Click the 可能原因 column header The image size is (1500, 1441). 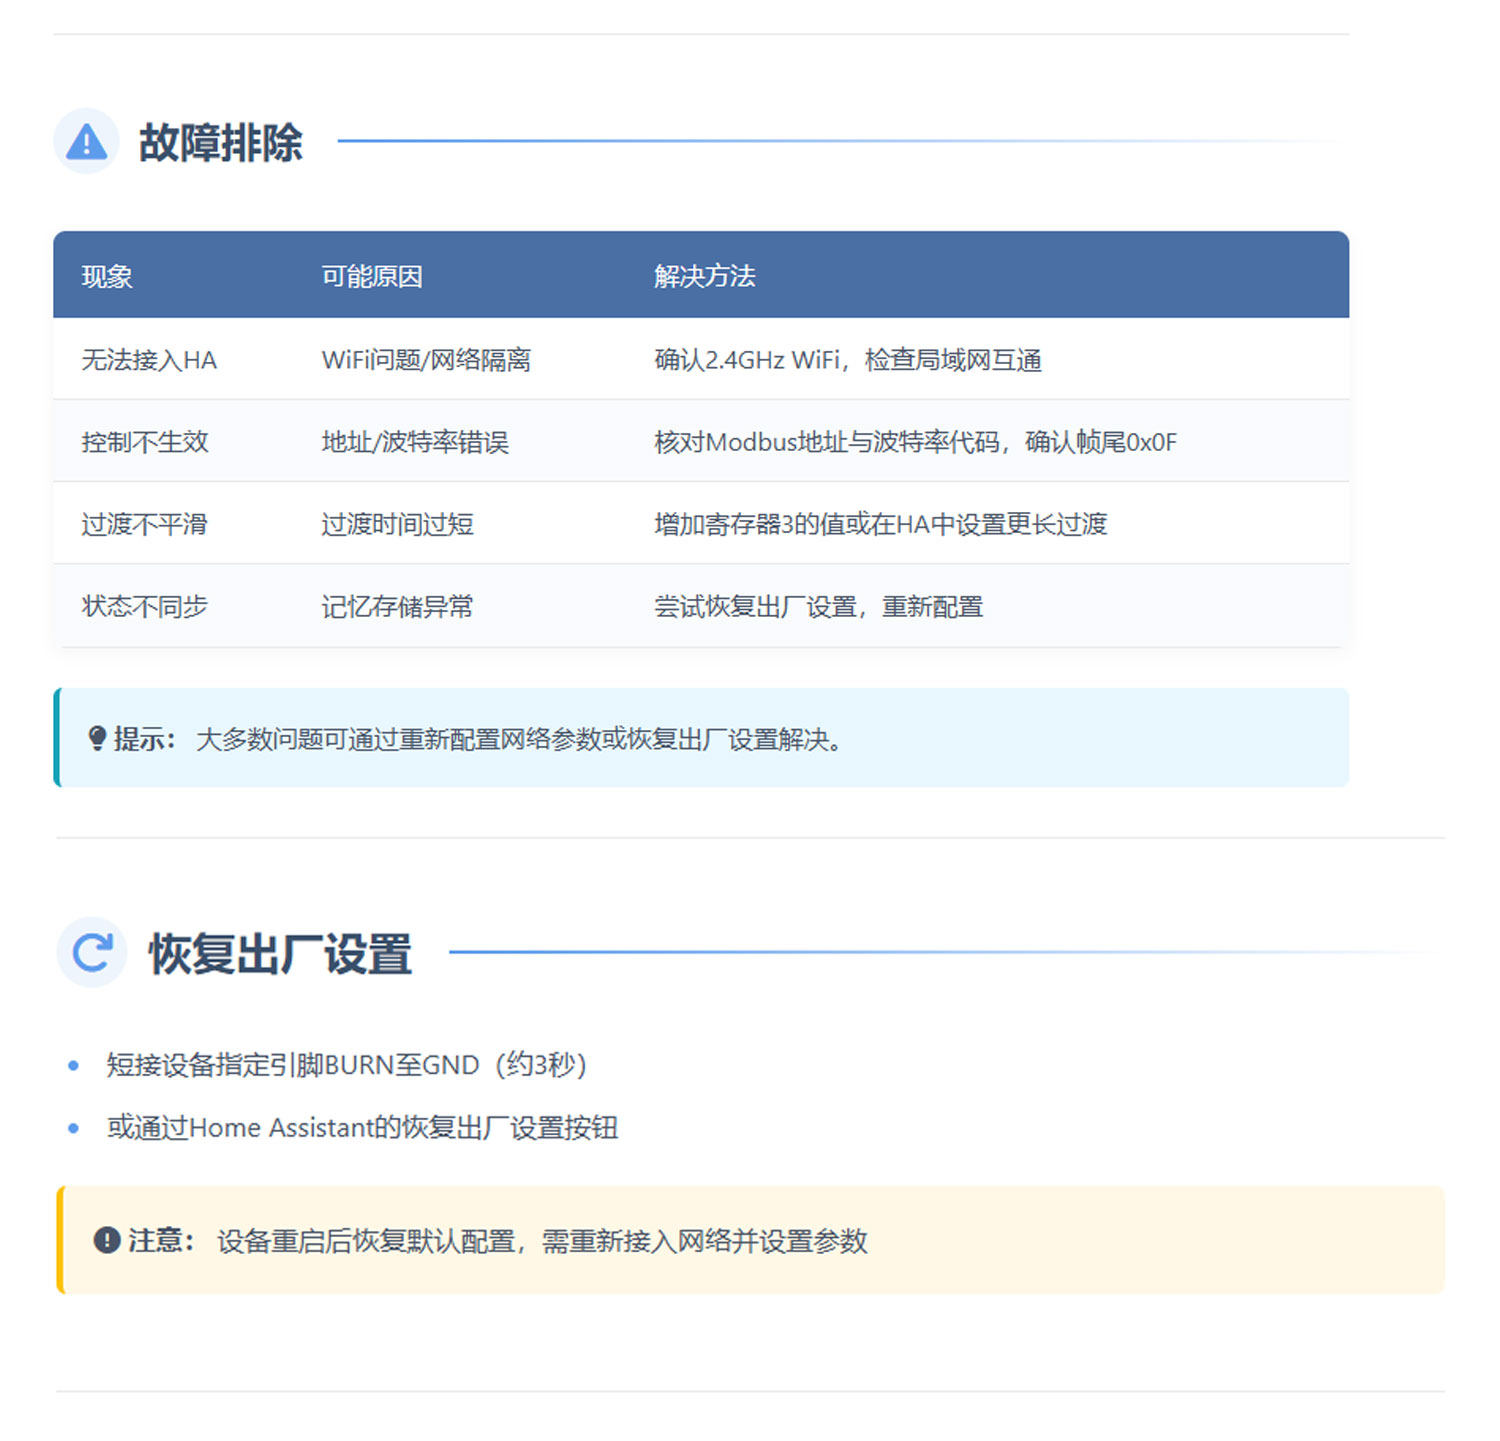[372, 276]
